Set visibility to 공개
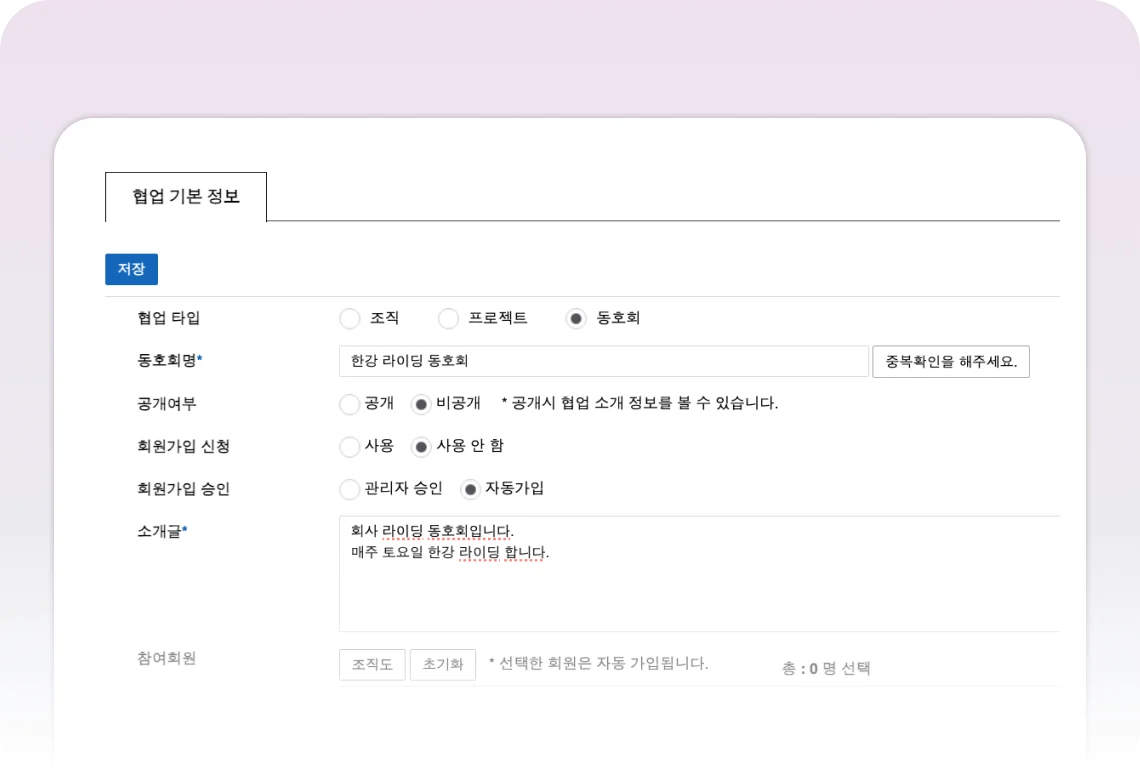The height and width of the screenshot is (780, 1140). [x=350, y=404]
